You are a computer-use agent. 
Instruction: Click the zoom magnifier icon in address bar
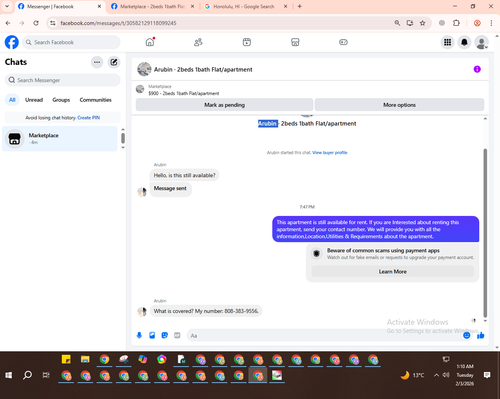[397, 23]
